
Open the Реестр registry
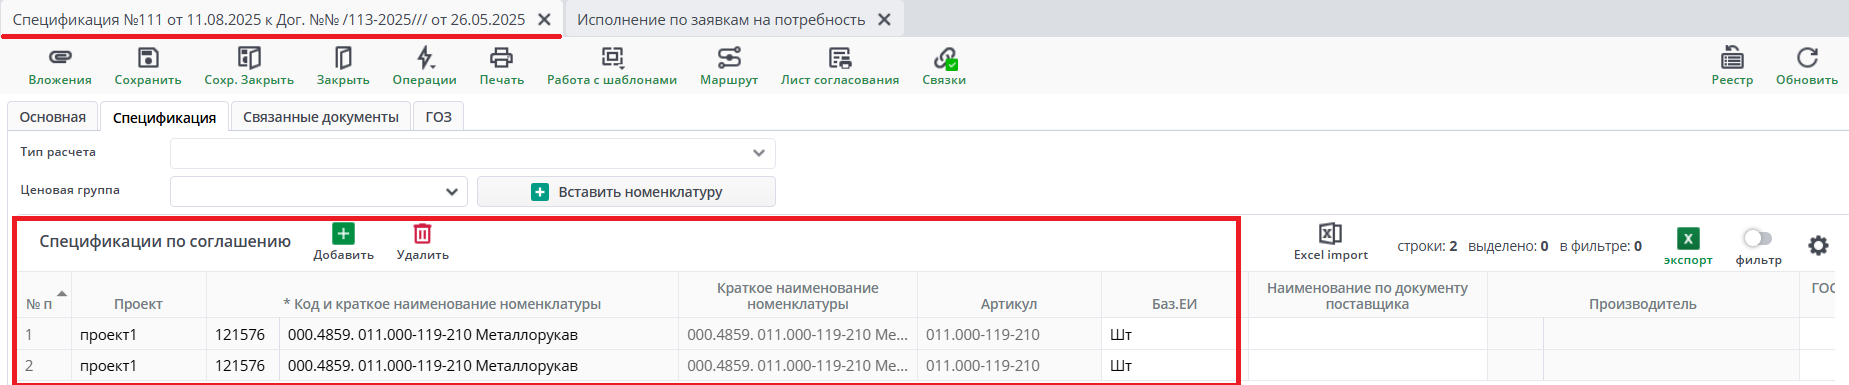pyautogui.click(x=1732, y=66)
